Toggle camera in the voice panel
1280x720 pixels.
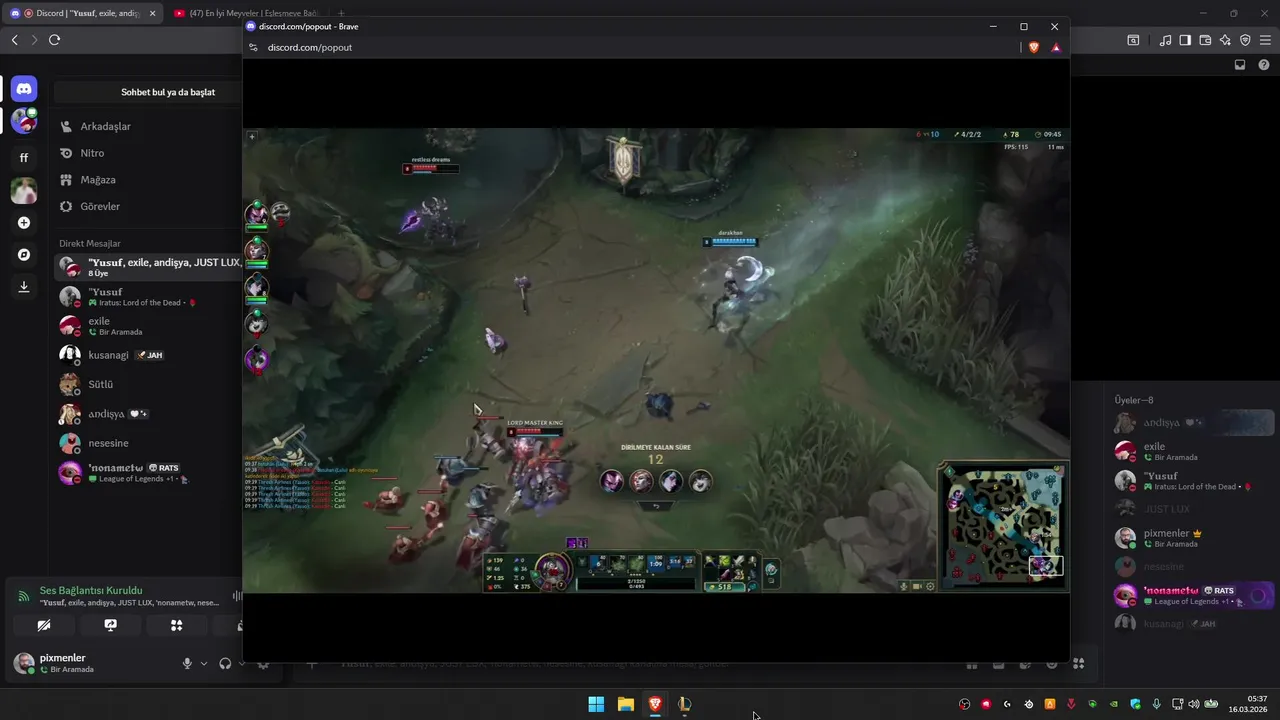44,625
